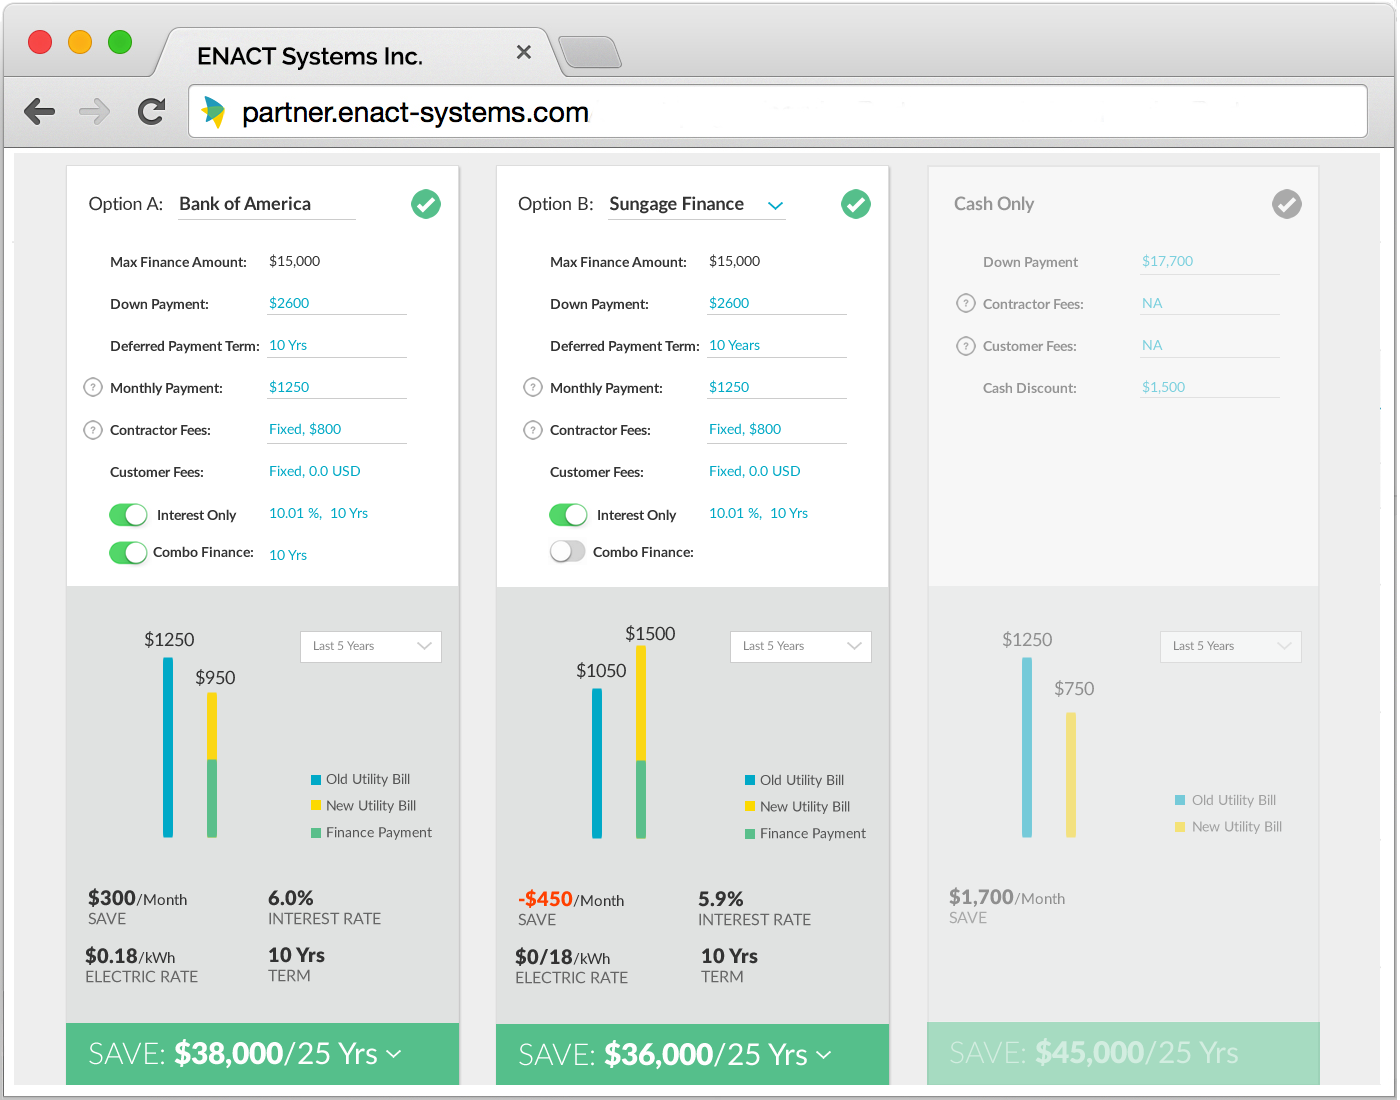Open help icon for Cash Only Customer Fees
The width and height of the screenshot is (1400, 1100).
(966, 346)
